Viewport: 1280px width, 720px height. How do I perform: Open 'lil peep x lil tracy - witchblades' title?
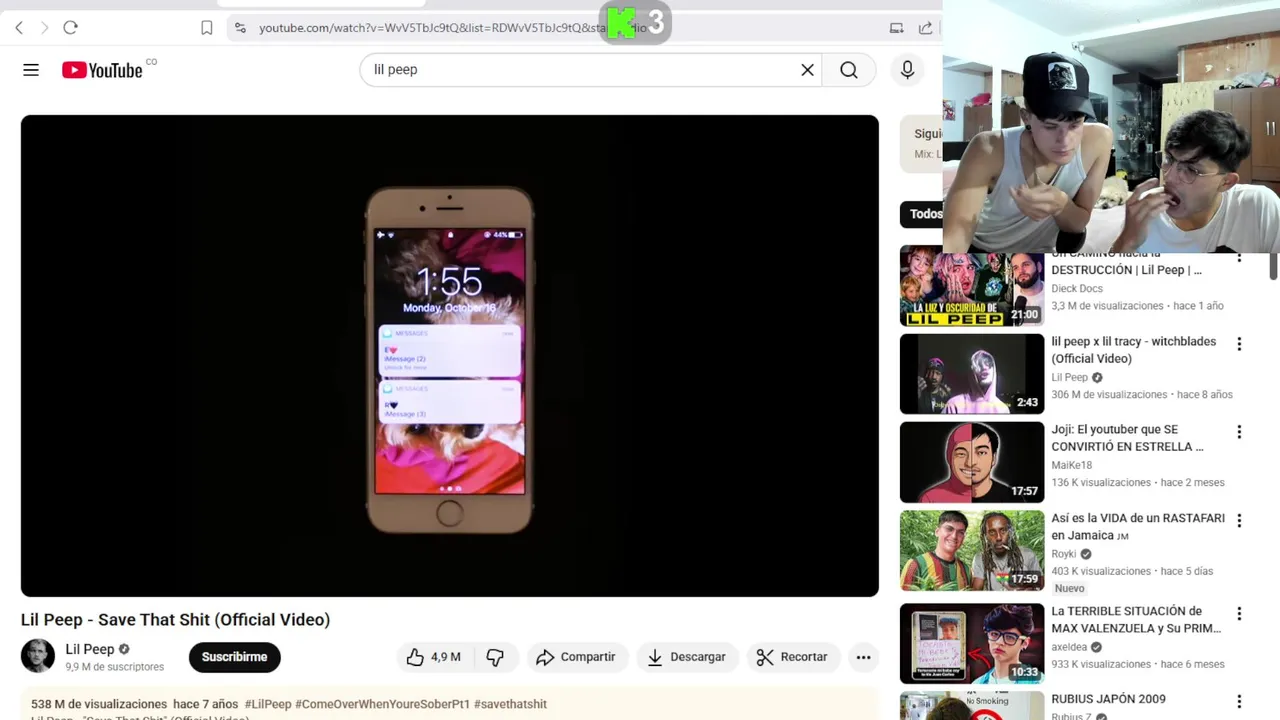[1134, 350]
